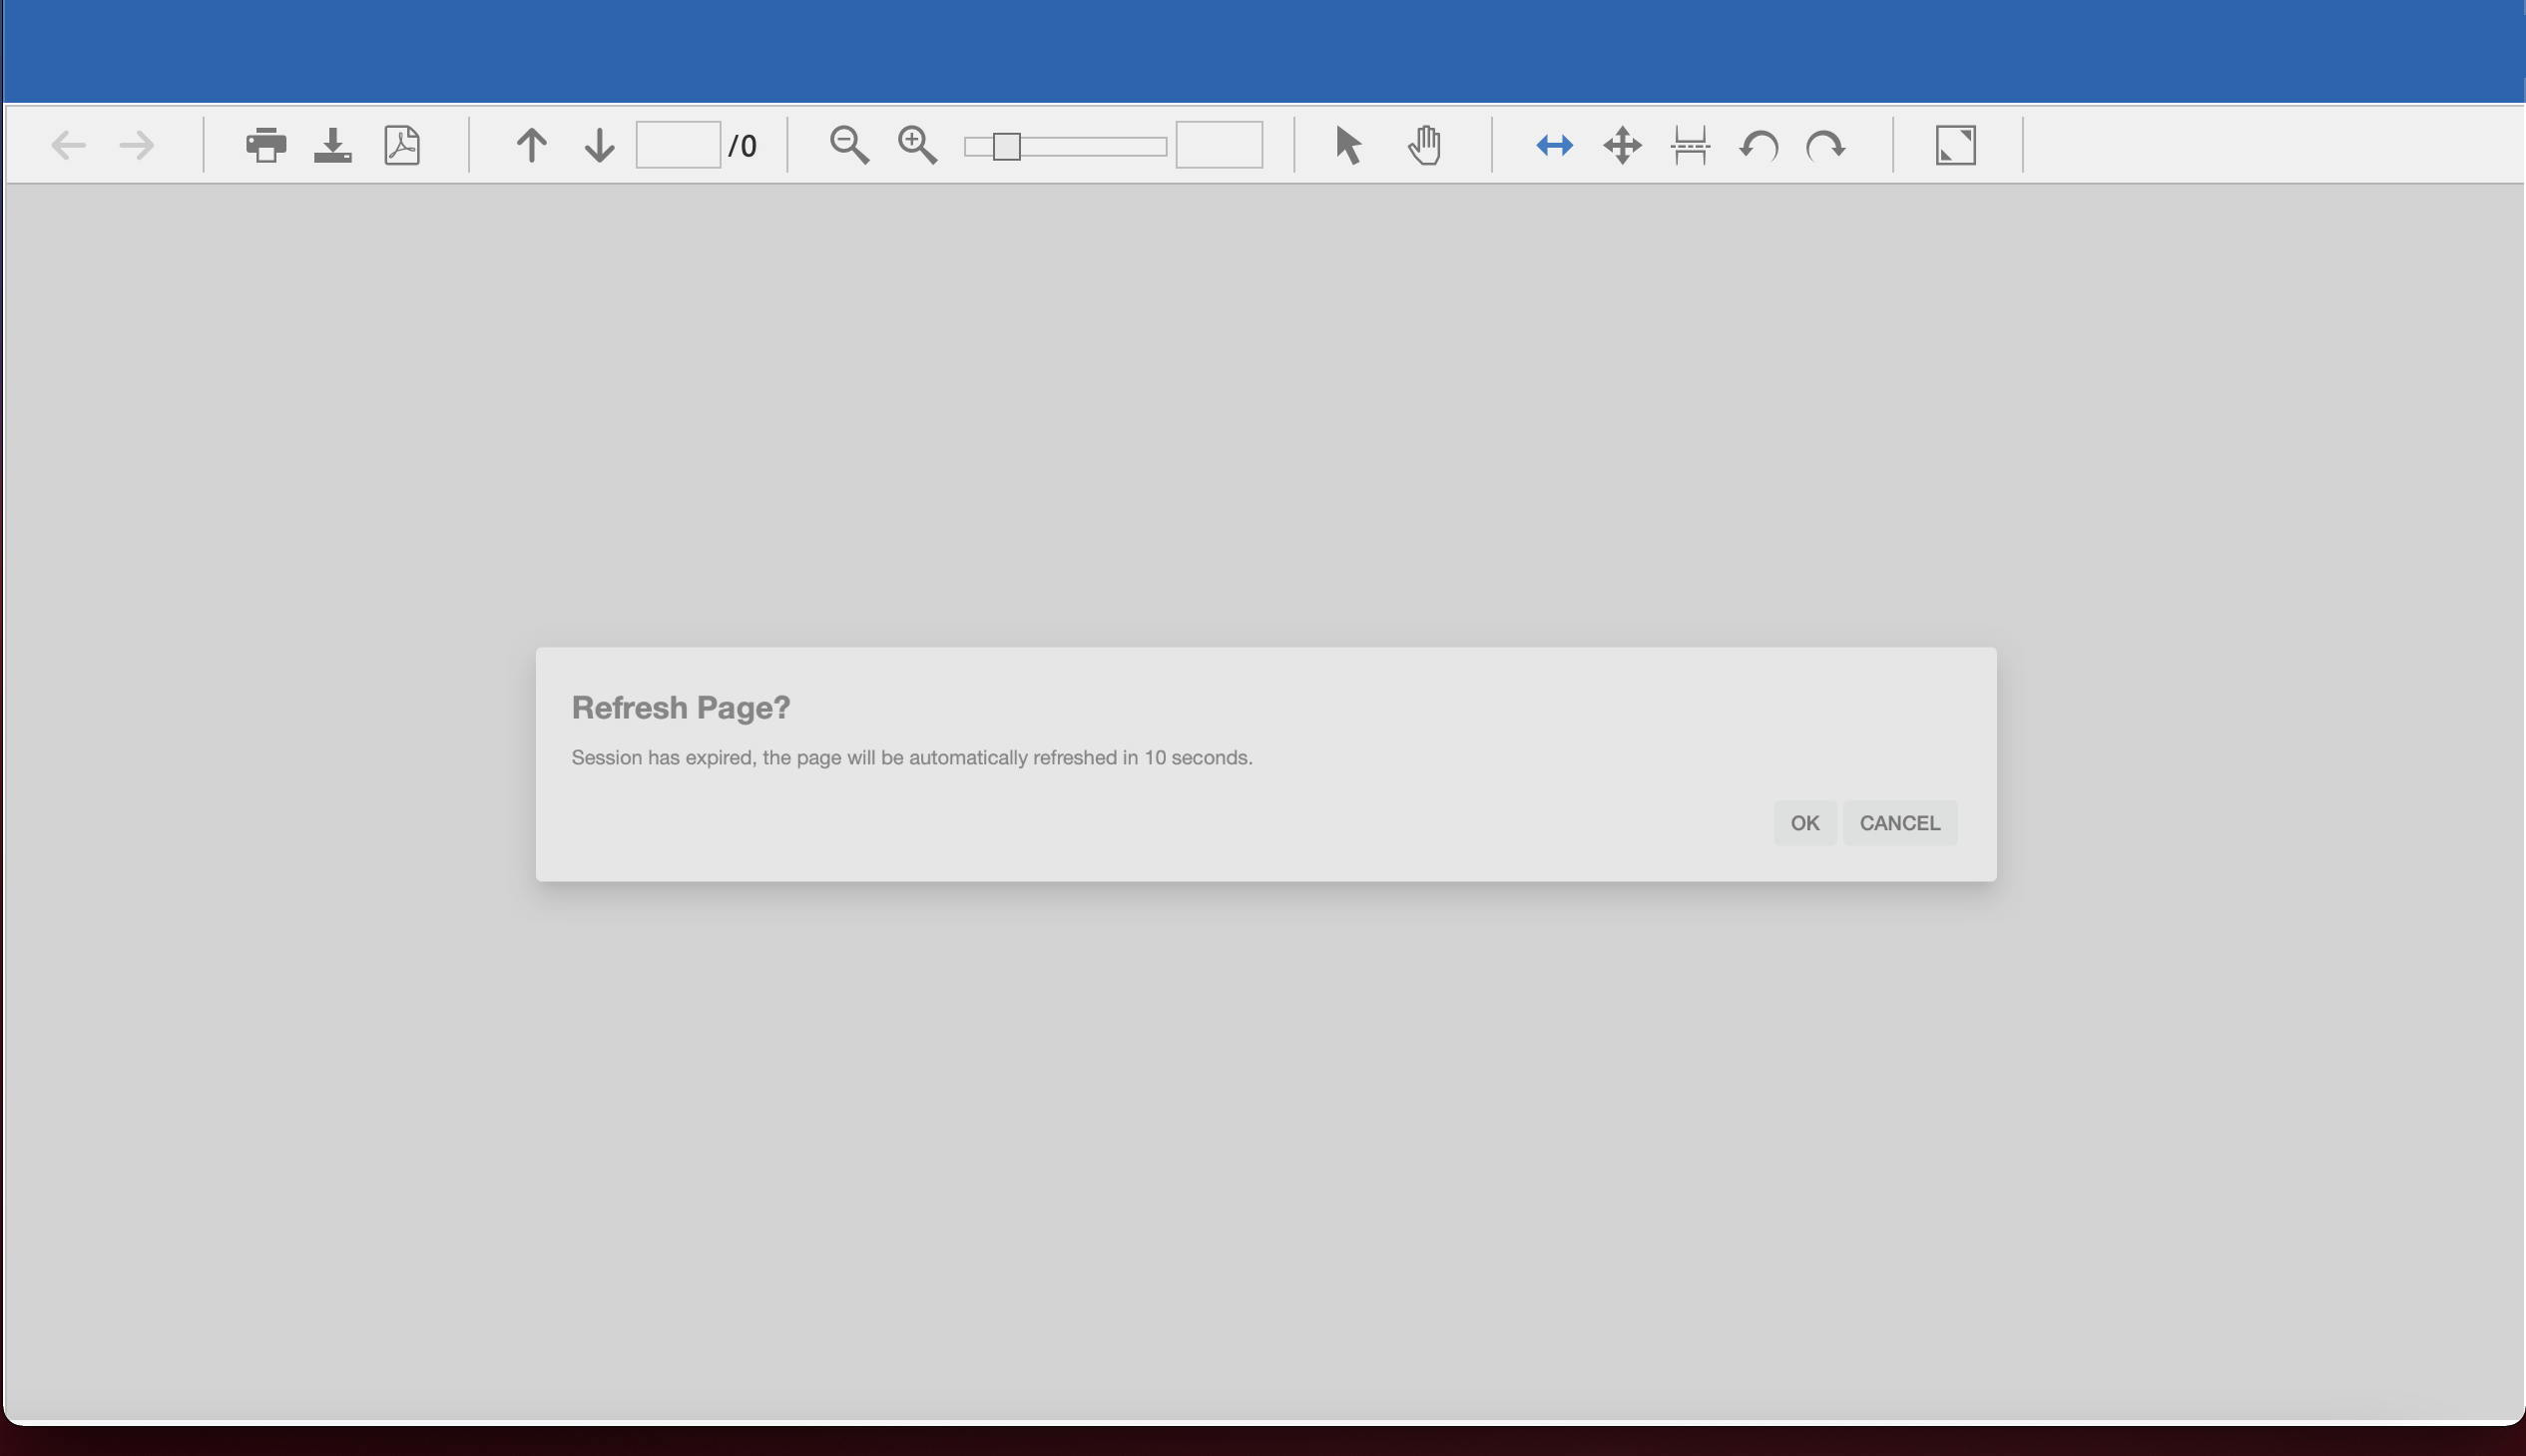This screenshot has height=1456, width=2526.
Task: Go to next page with down arrow
Action: click(x=598, y=145)
